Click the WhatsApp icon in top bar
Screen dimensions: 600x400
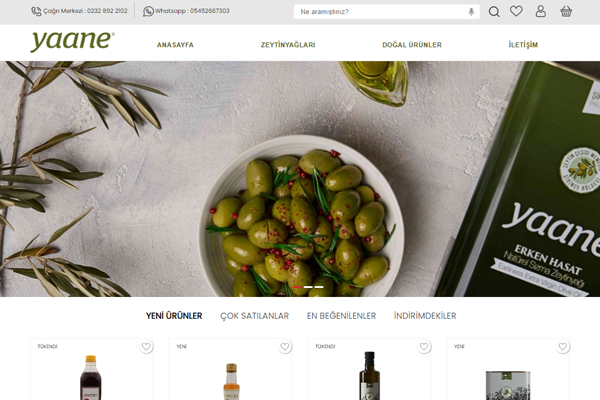click(148, 11)
